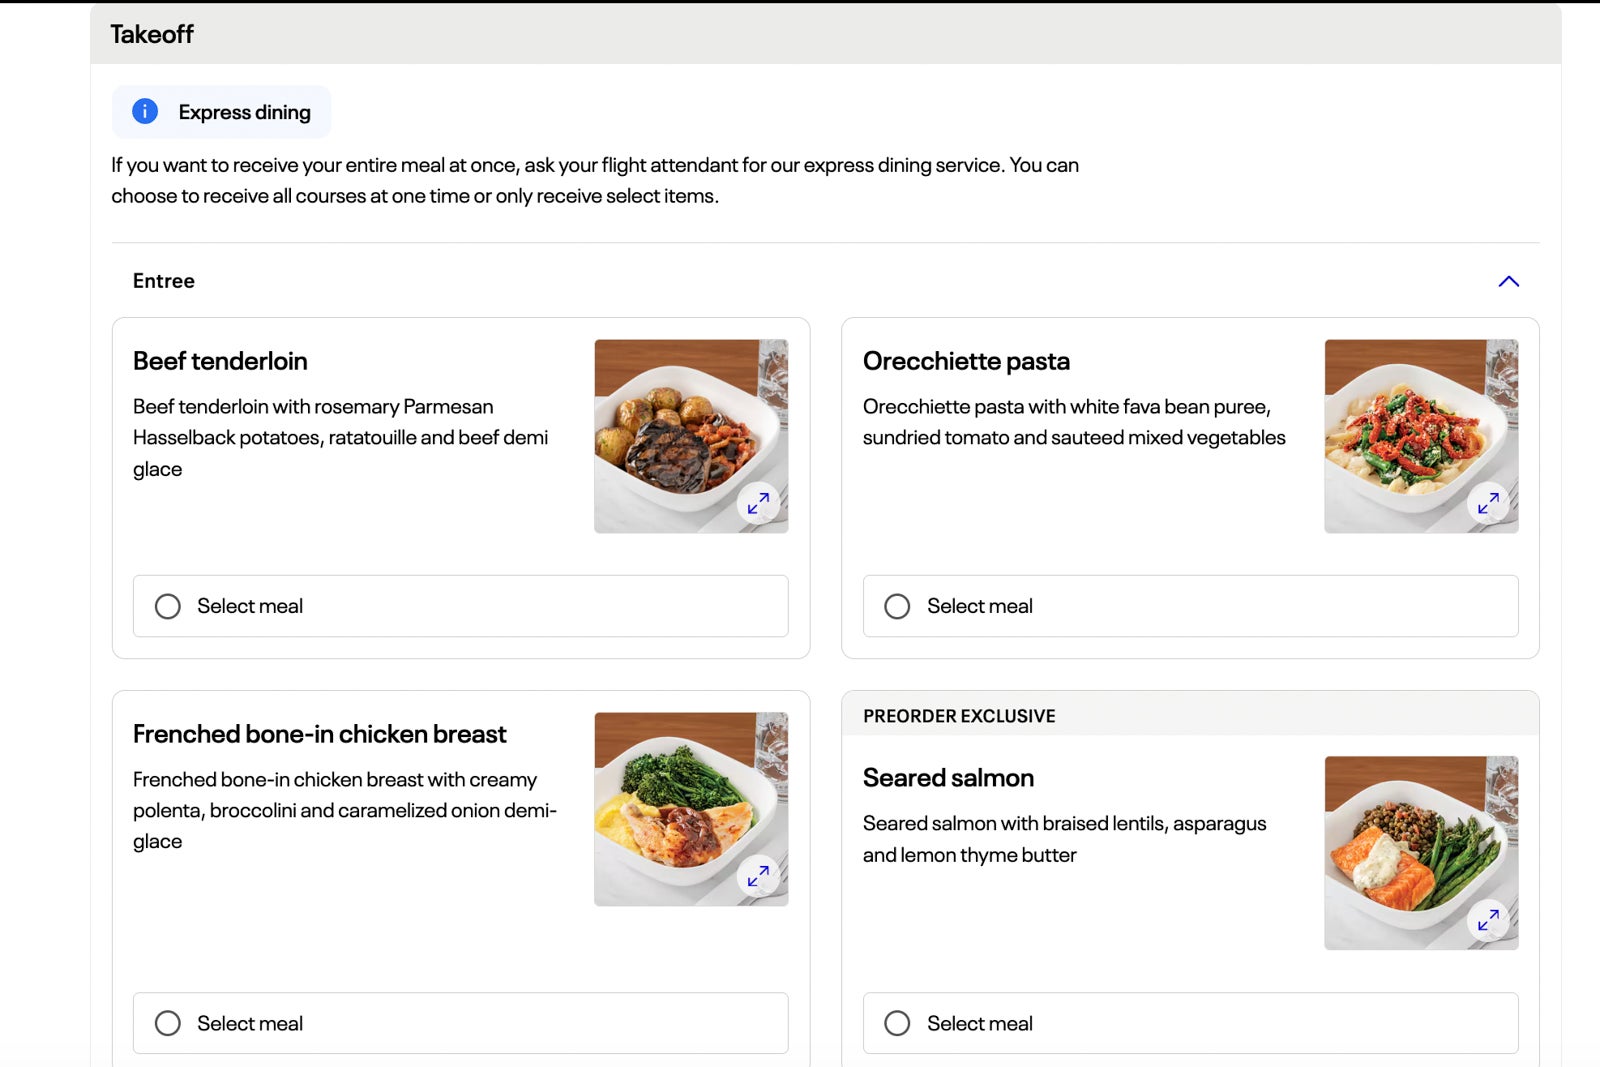Select the Beef tenderloin meal radio
Viewport: 1600px width, 1067px height.
pyautogui.click(x=168, y=606)
